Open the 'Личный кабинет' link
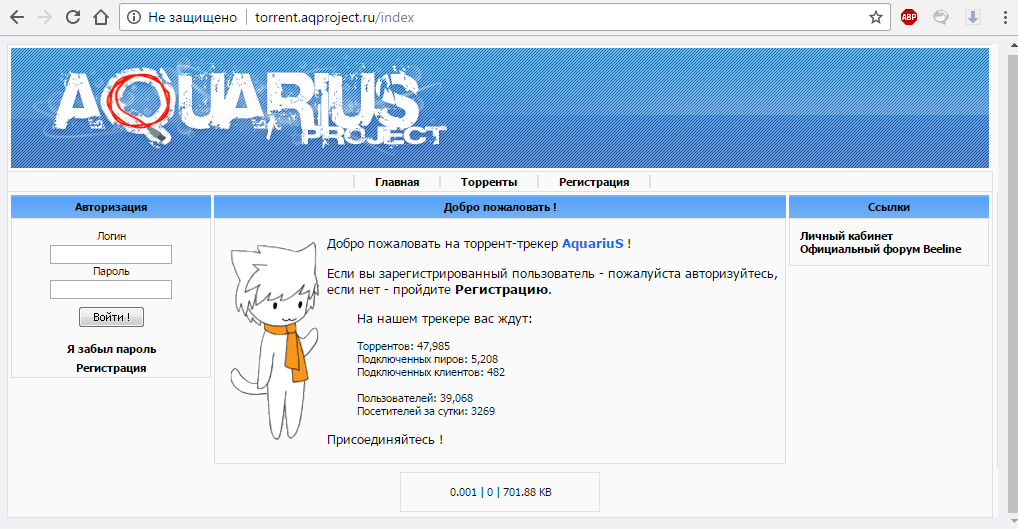 click(x=846, y=236)
